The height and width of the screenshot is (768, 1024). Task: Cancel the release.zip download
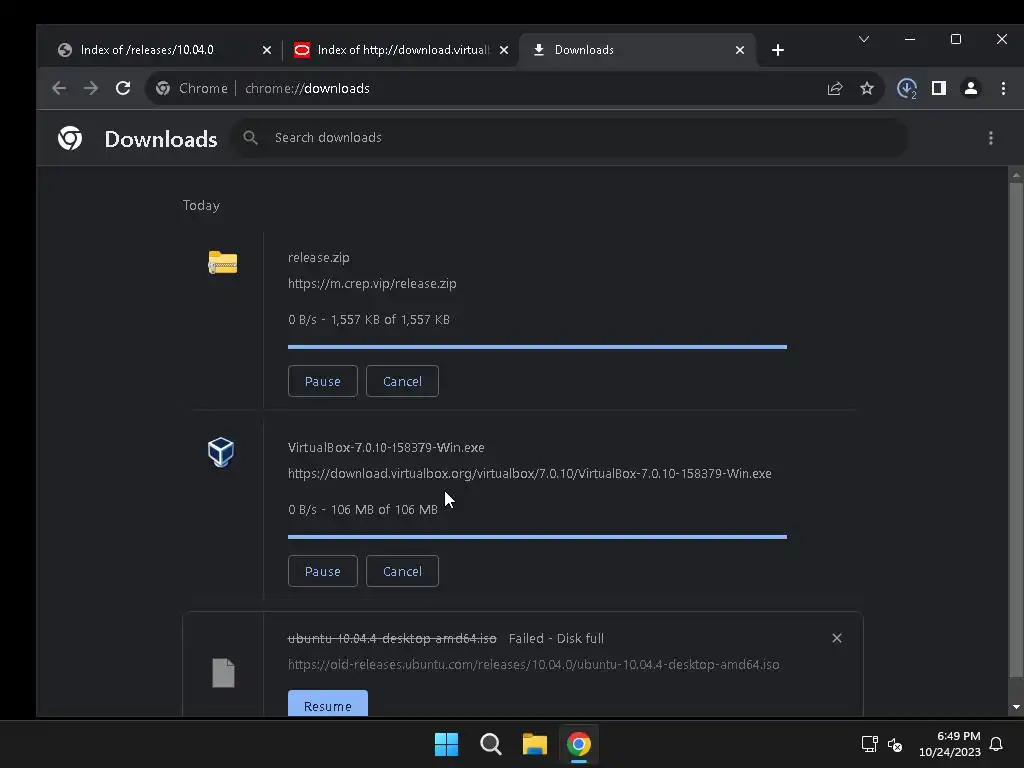tap(402, 381)
